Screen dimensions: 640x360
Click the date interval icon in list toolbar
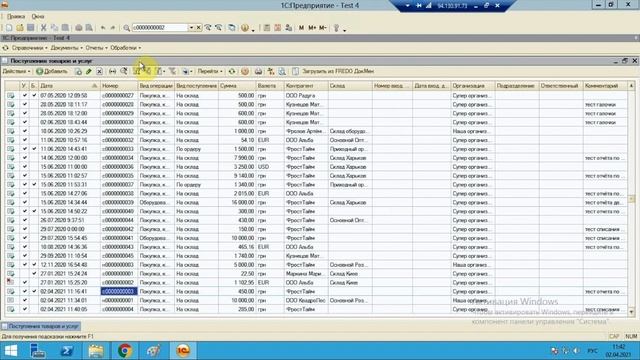[x=112, y=71]
